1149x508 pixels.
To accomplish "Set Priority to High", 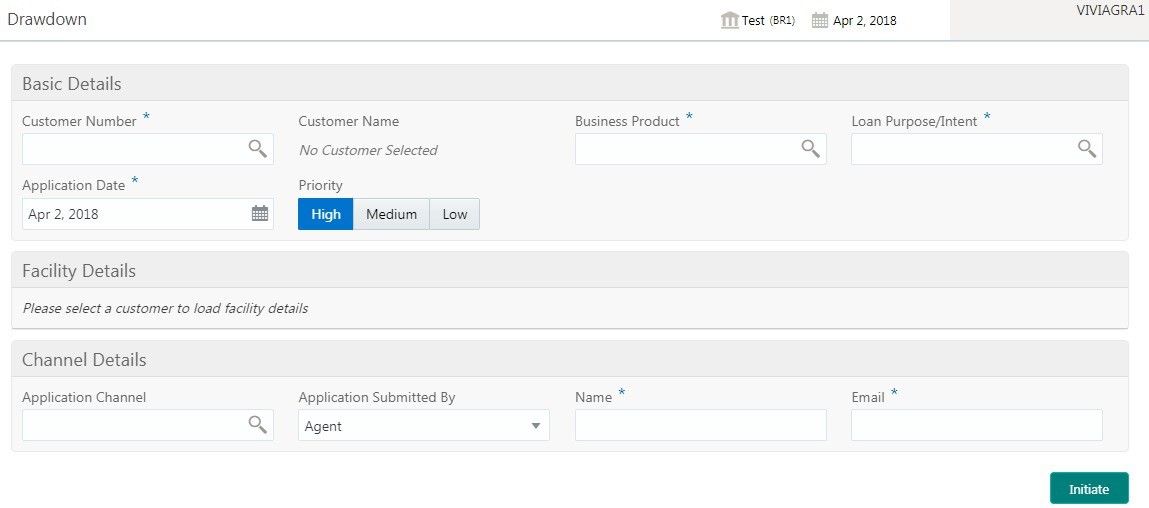I will (x=326, y=214).
